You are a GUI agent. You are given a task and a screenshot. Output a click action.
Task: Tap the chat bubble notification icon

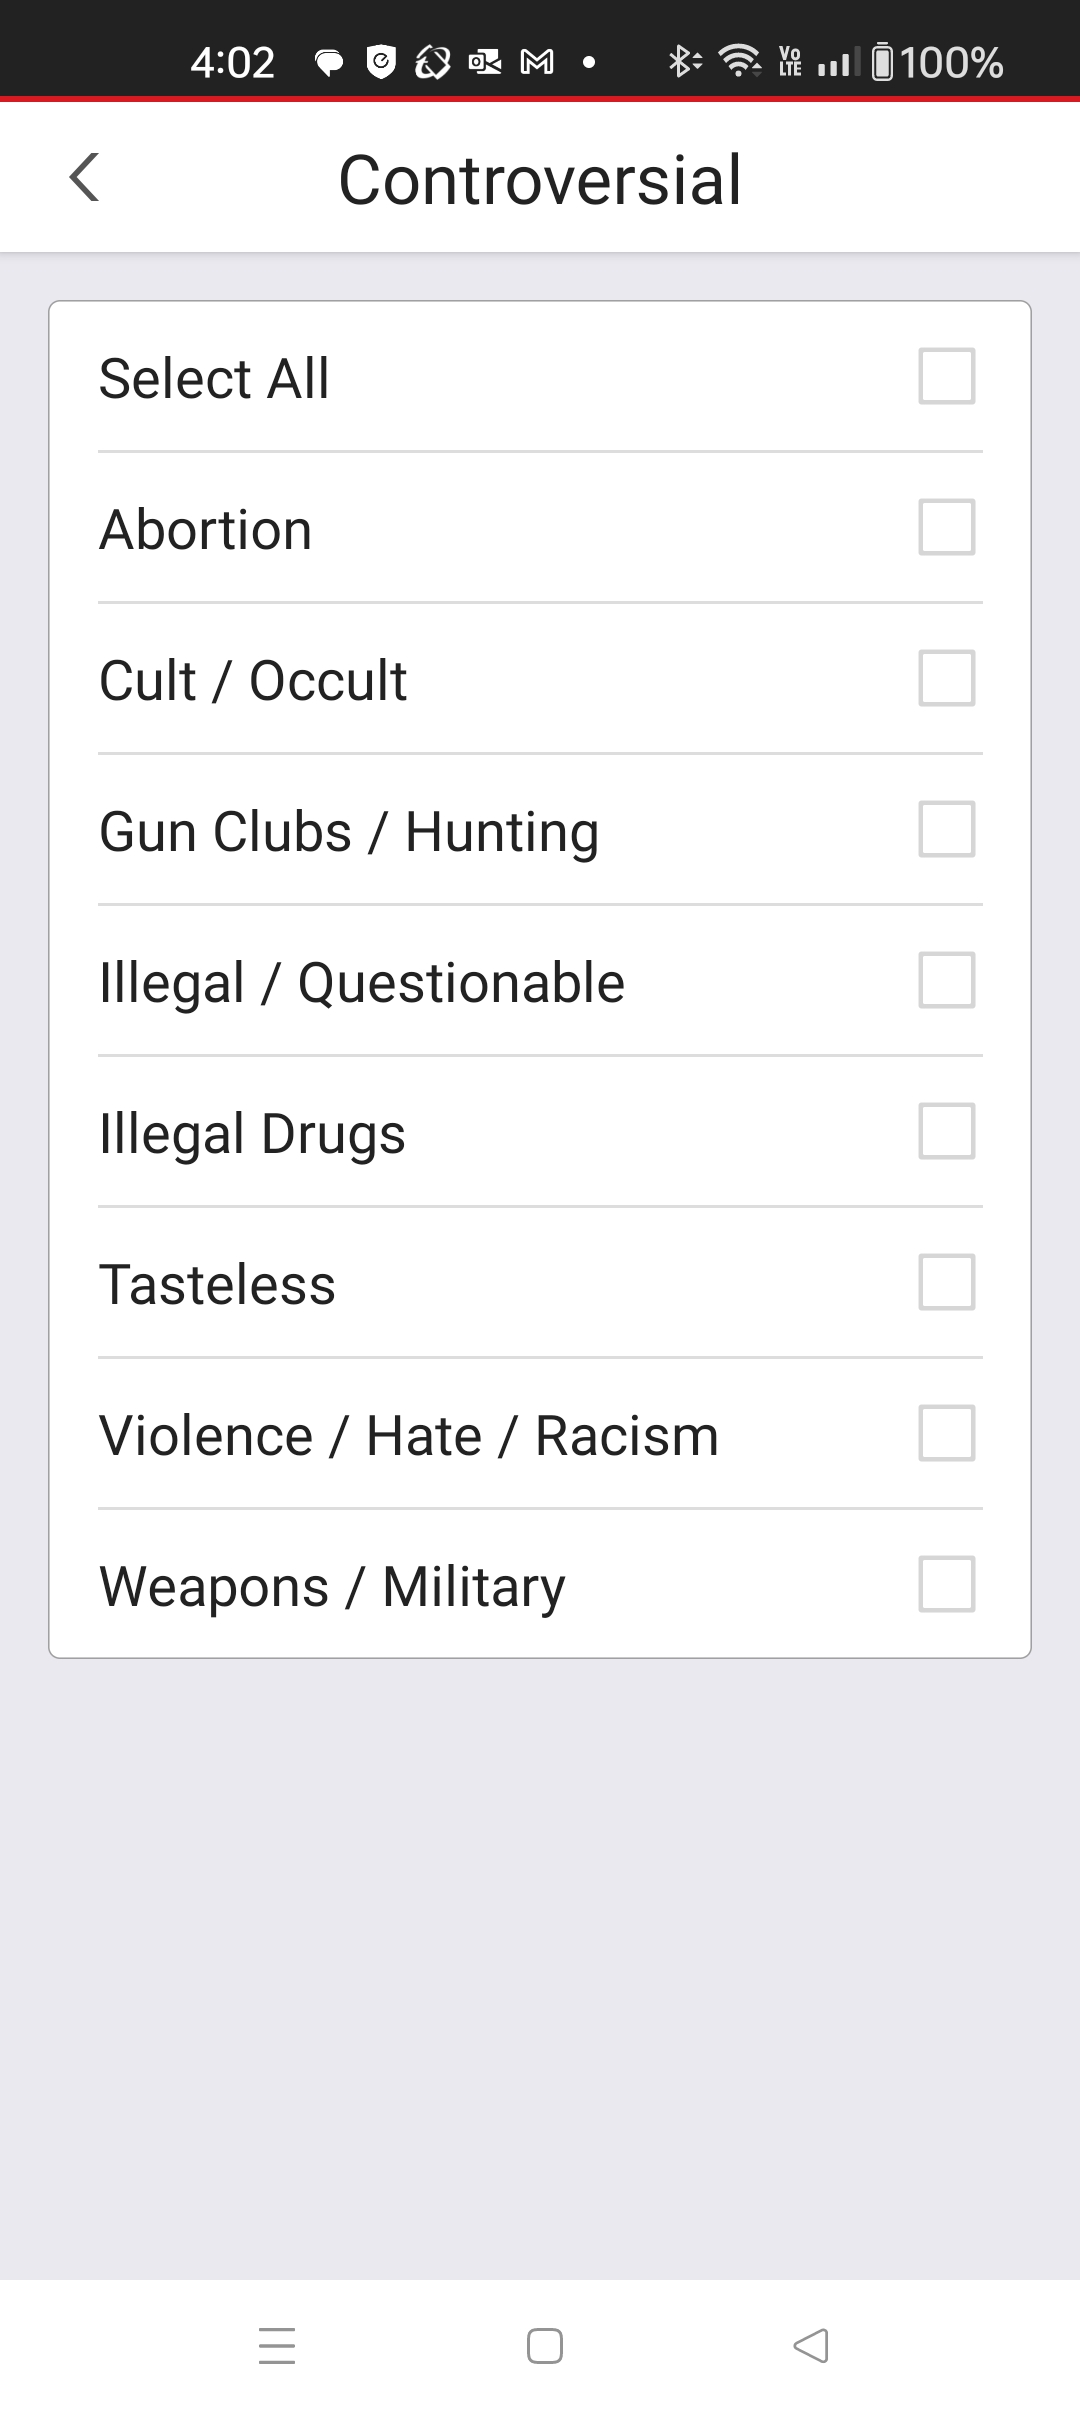(329, 63)
